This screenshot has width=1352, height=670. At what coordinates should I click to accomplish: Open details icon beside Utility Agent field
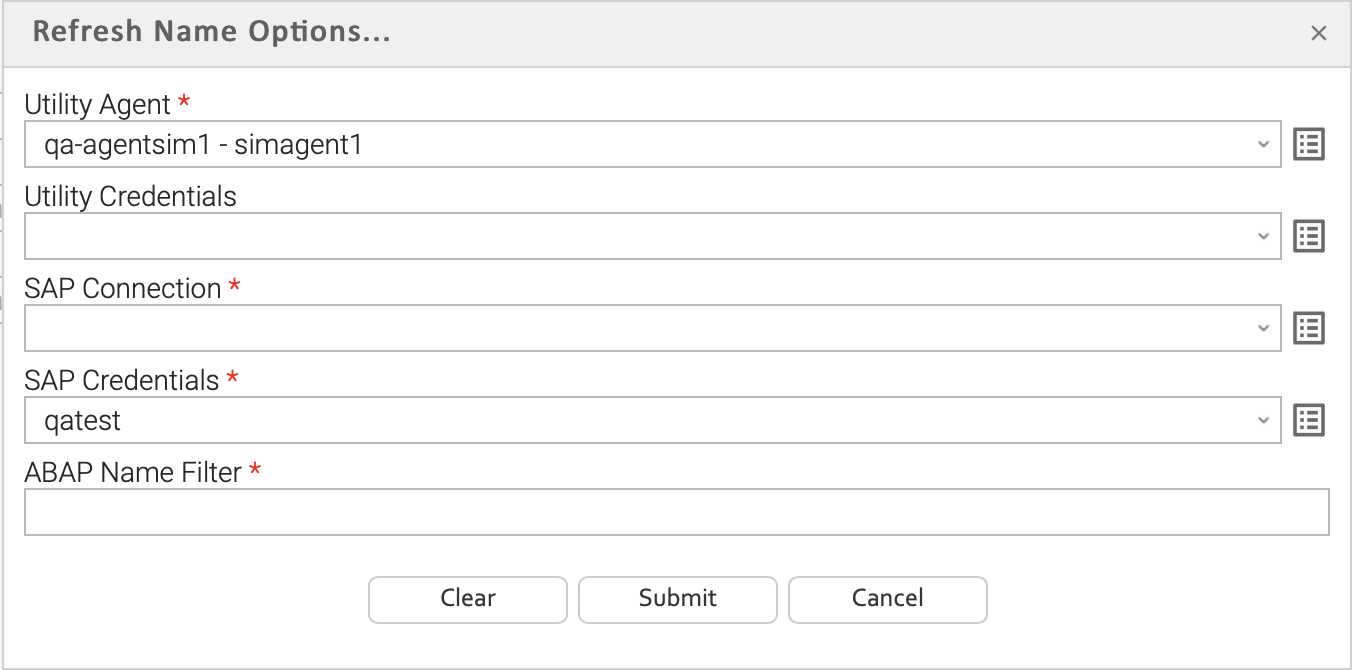pos(1309,145)
